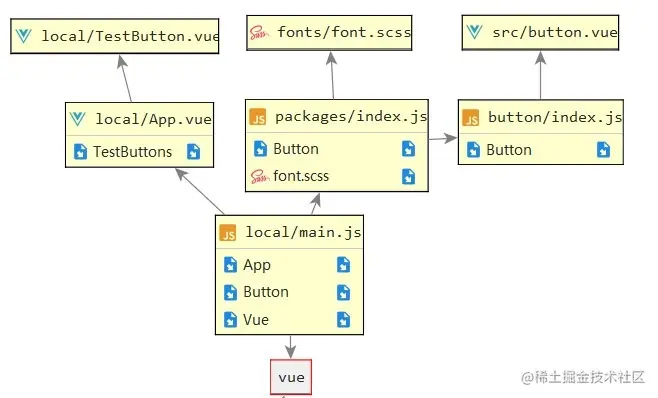
Task: Select Button row text in button/index.js
Action: coord(509,150)
